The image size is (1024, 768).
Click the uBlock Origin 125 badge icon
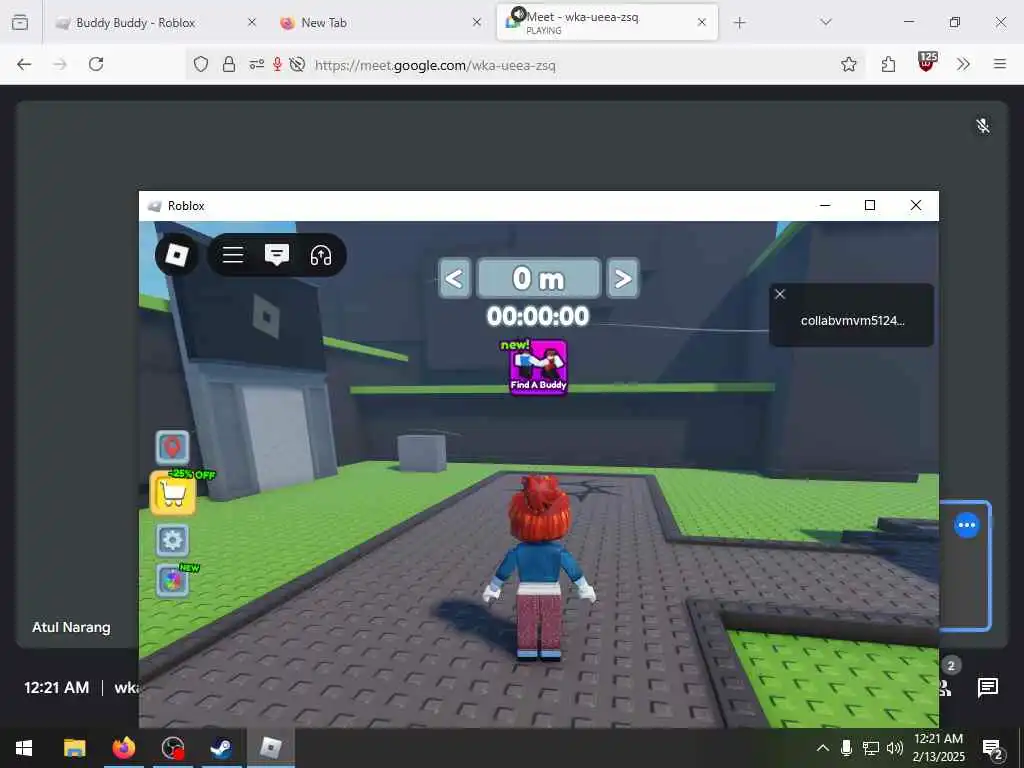pyautogui.click(x=927, y=62)
